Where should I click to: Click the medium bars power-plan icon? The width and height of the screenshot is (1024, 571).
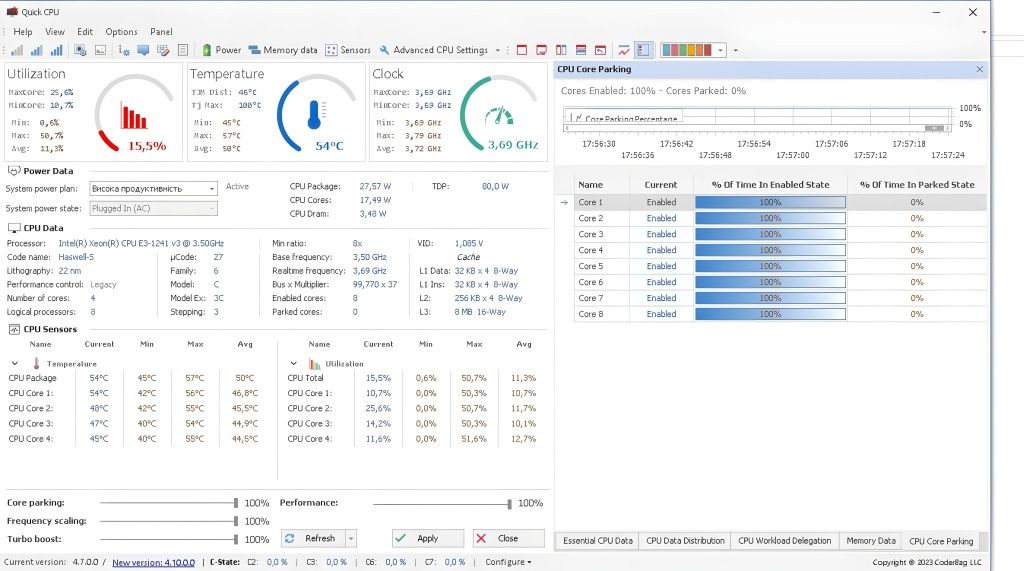click(37, 50)
